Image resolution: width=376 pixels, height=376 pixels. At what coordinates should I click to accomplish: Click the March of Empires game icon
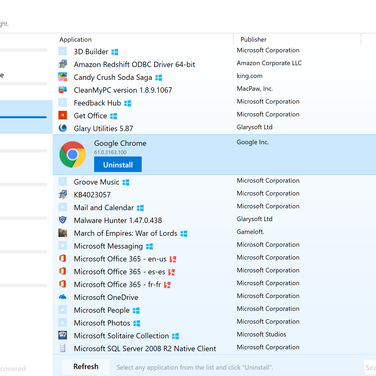63,233
